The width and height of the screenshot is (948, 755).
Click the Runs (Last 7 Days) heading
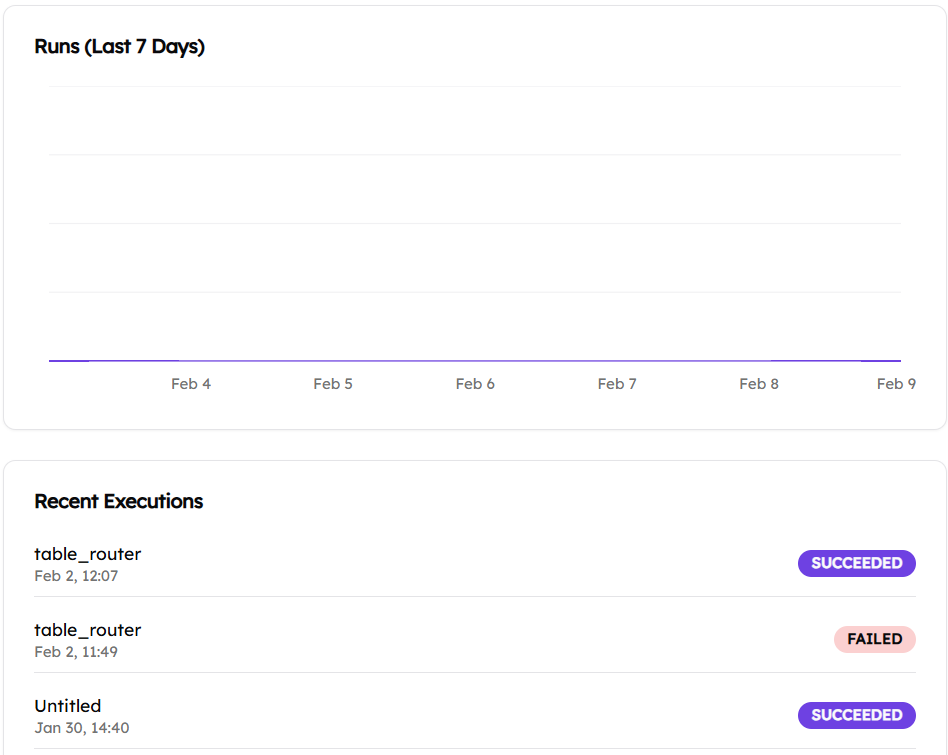click(119, 47)
